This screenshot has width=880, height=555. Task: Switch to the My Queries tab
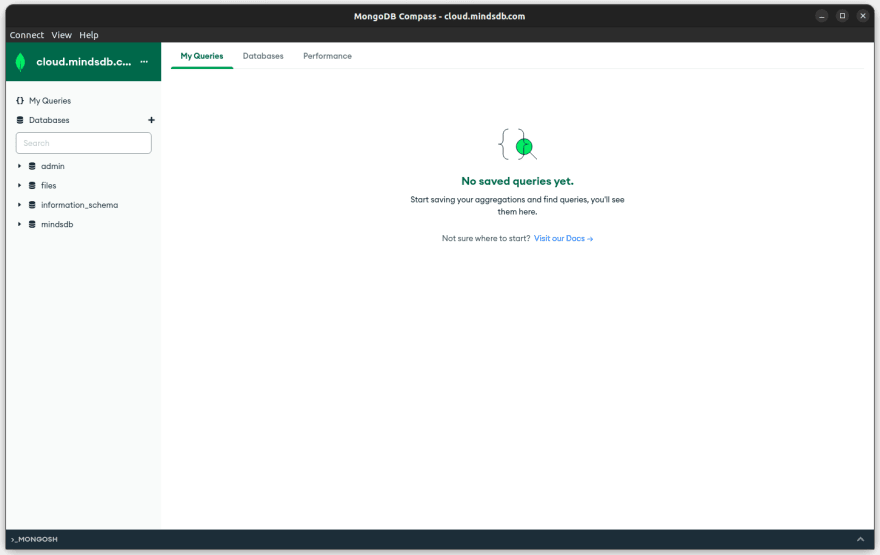coord(201,56)
